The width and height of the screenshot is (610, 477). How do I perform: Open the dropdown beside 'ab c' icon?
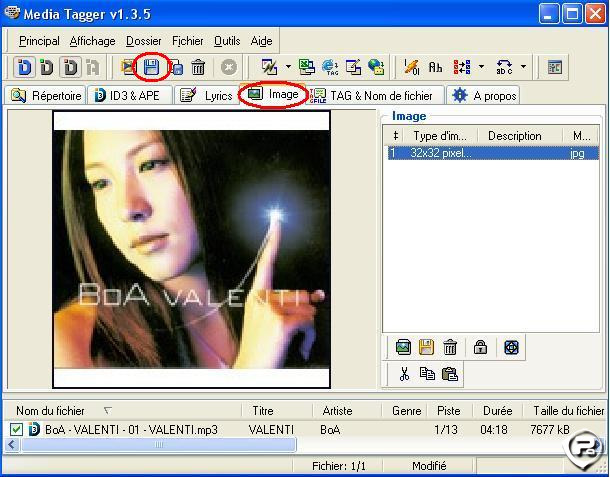pyautogui.click(x=523, y=67)
